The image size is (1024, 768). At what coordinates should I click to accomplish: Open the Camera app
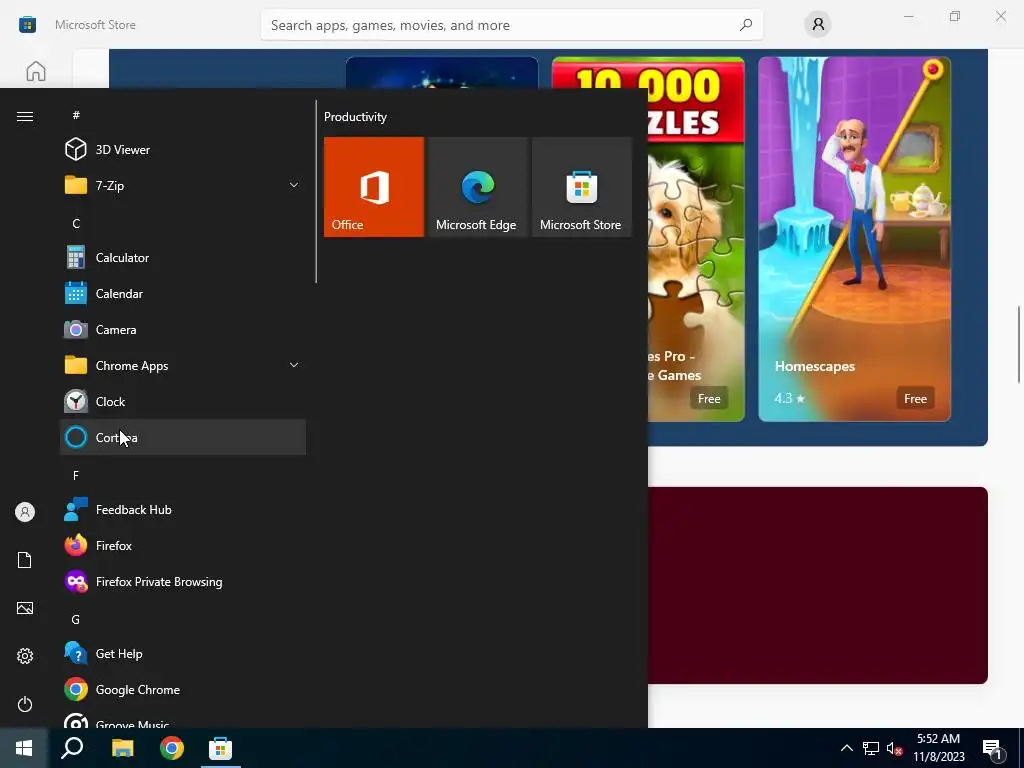click(183, 329)
